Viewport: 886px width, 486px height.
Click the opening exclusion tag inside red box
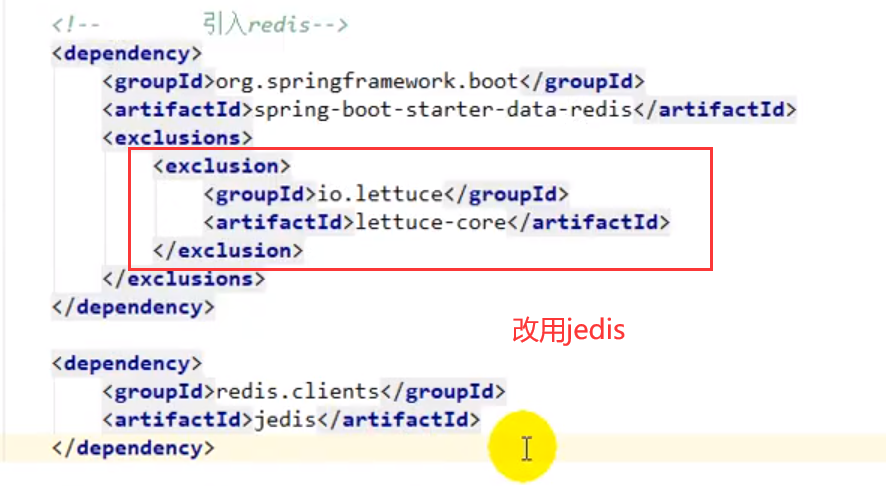(x=221, y=166)
